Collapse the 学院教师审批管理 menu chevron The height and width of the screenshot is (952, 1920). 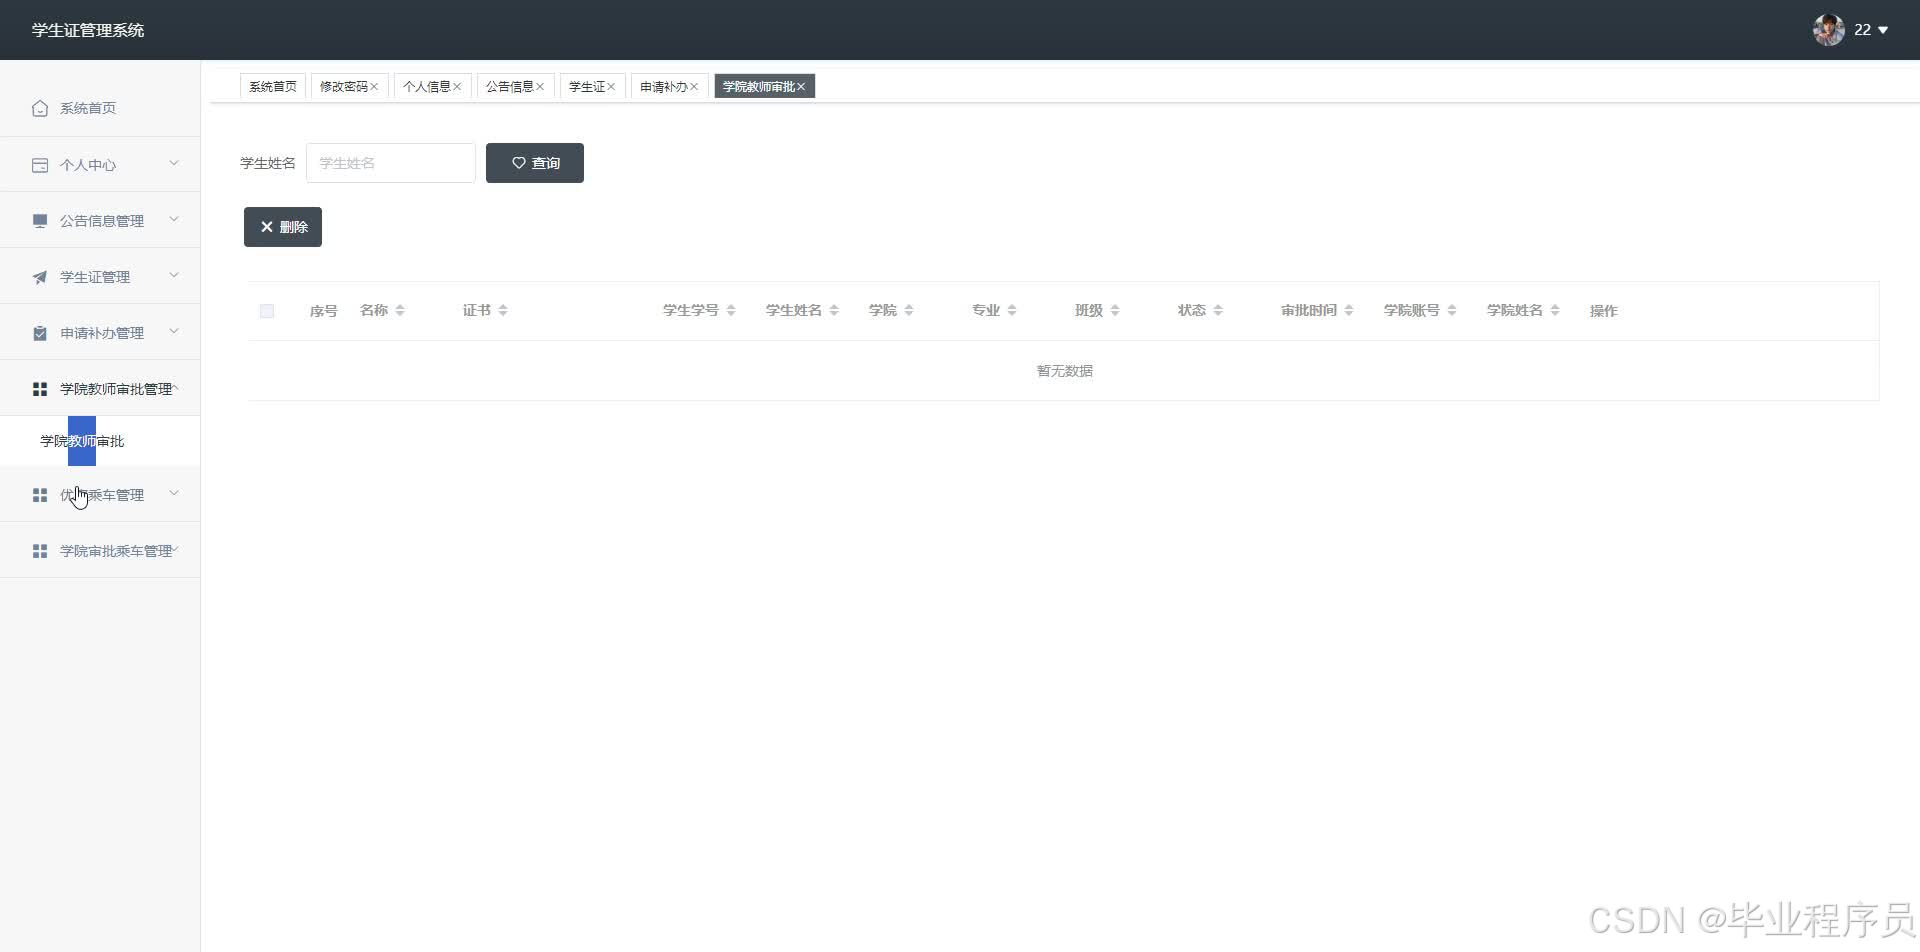tap(176, 387)
